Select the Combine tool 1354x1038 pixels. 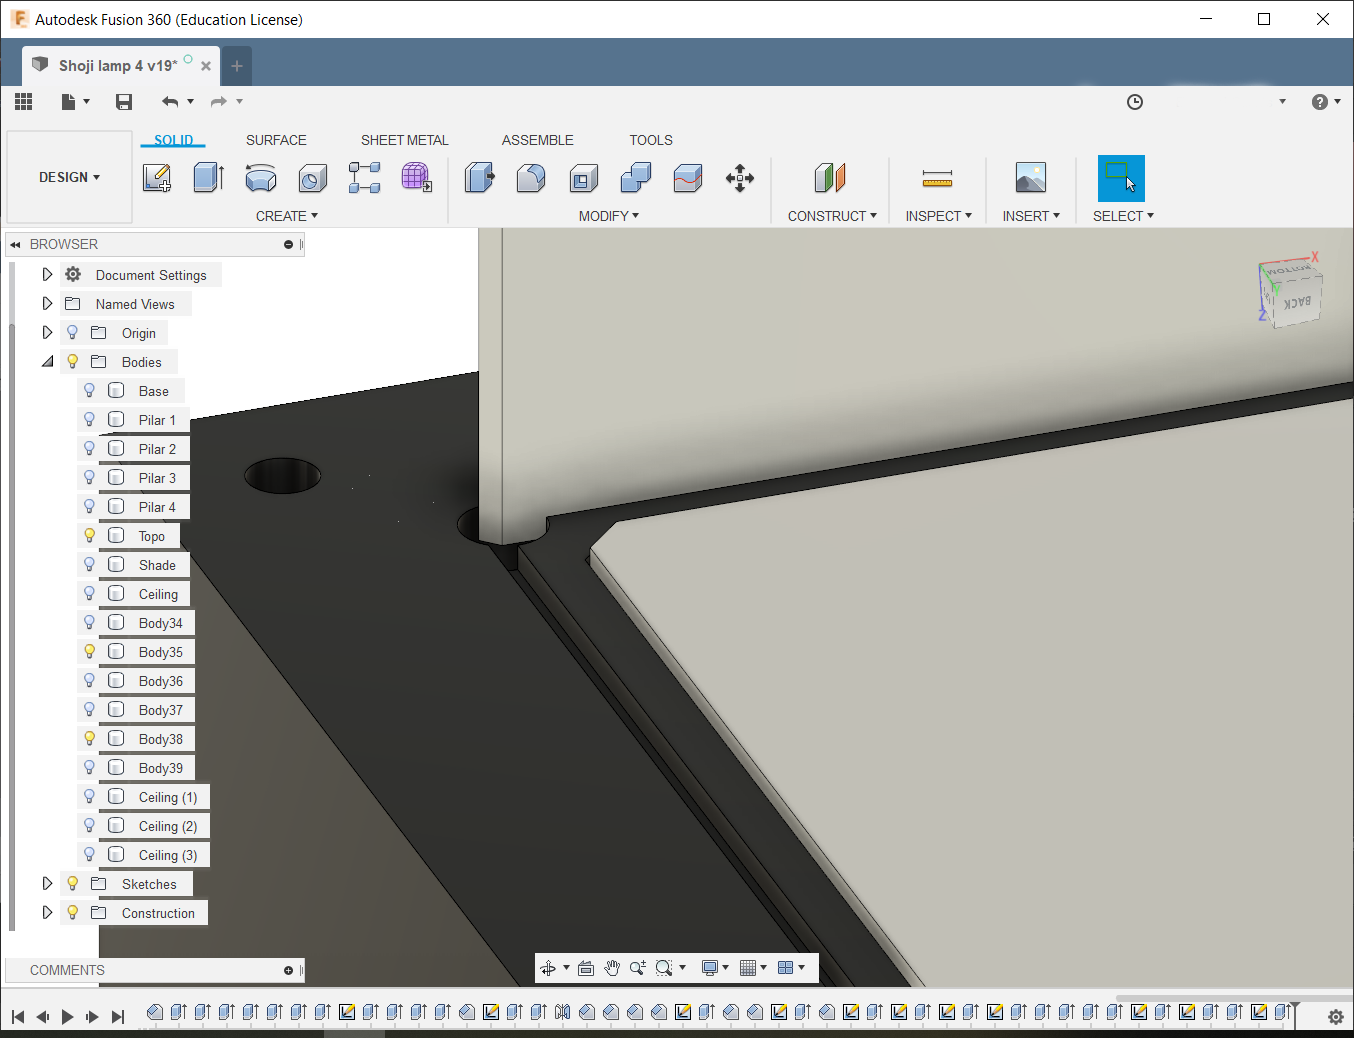635,178
